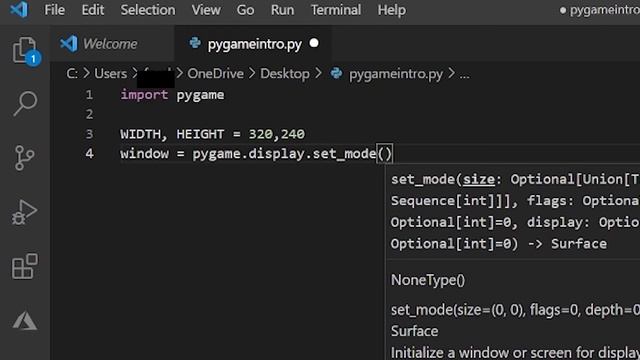Open the Azure view icon
Viewport: 640px width, 360px height.
[x=25, y=321]
